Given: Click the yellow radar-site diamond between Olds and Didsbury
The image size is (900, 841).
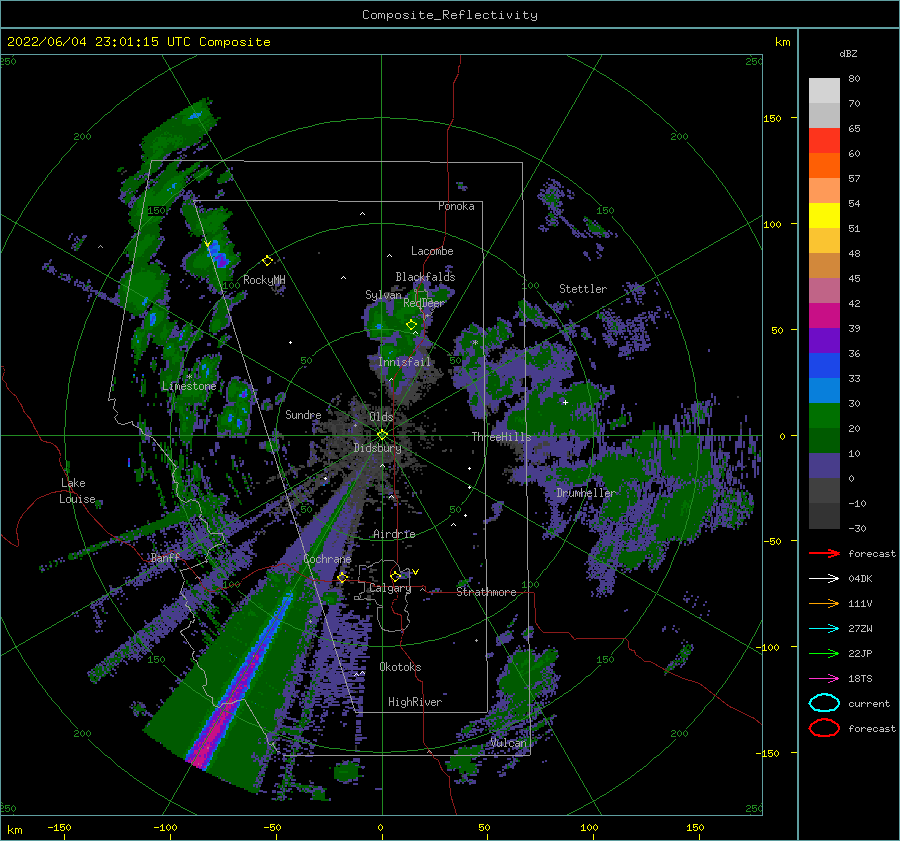Looking at the screenshot, I should (382, 435).
